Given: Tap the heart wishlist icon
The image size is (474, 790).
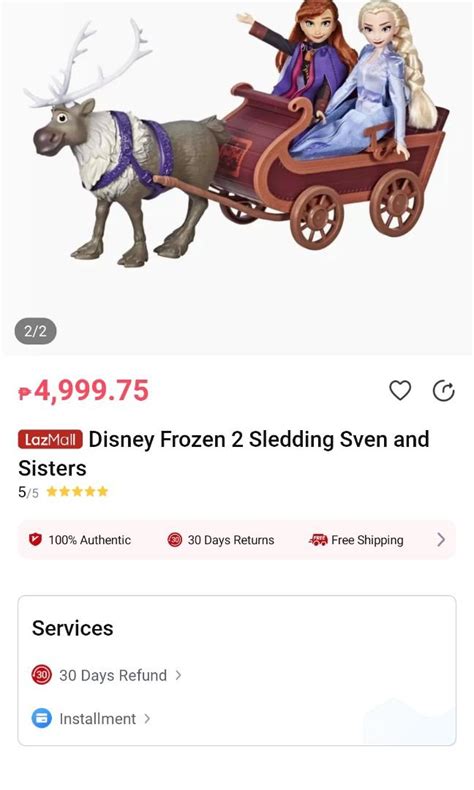Looking at the screenshot, I should coord(400,390).
